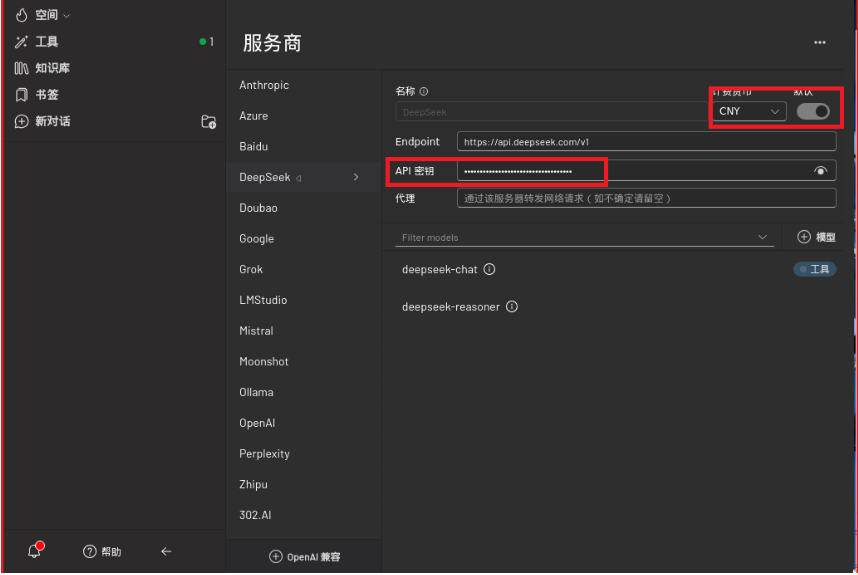858x575 pixels.
Task: Click the info icon next to deepseek-chat
Action: pyautogui.click(x=490, y=269)
